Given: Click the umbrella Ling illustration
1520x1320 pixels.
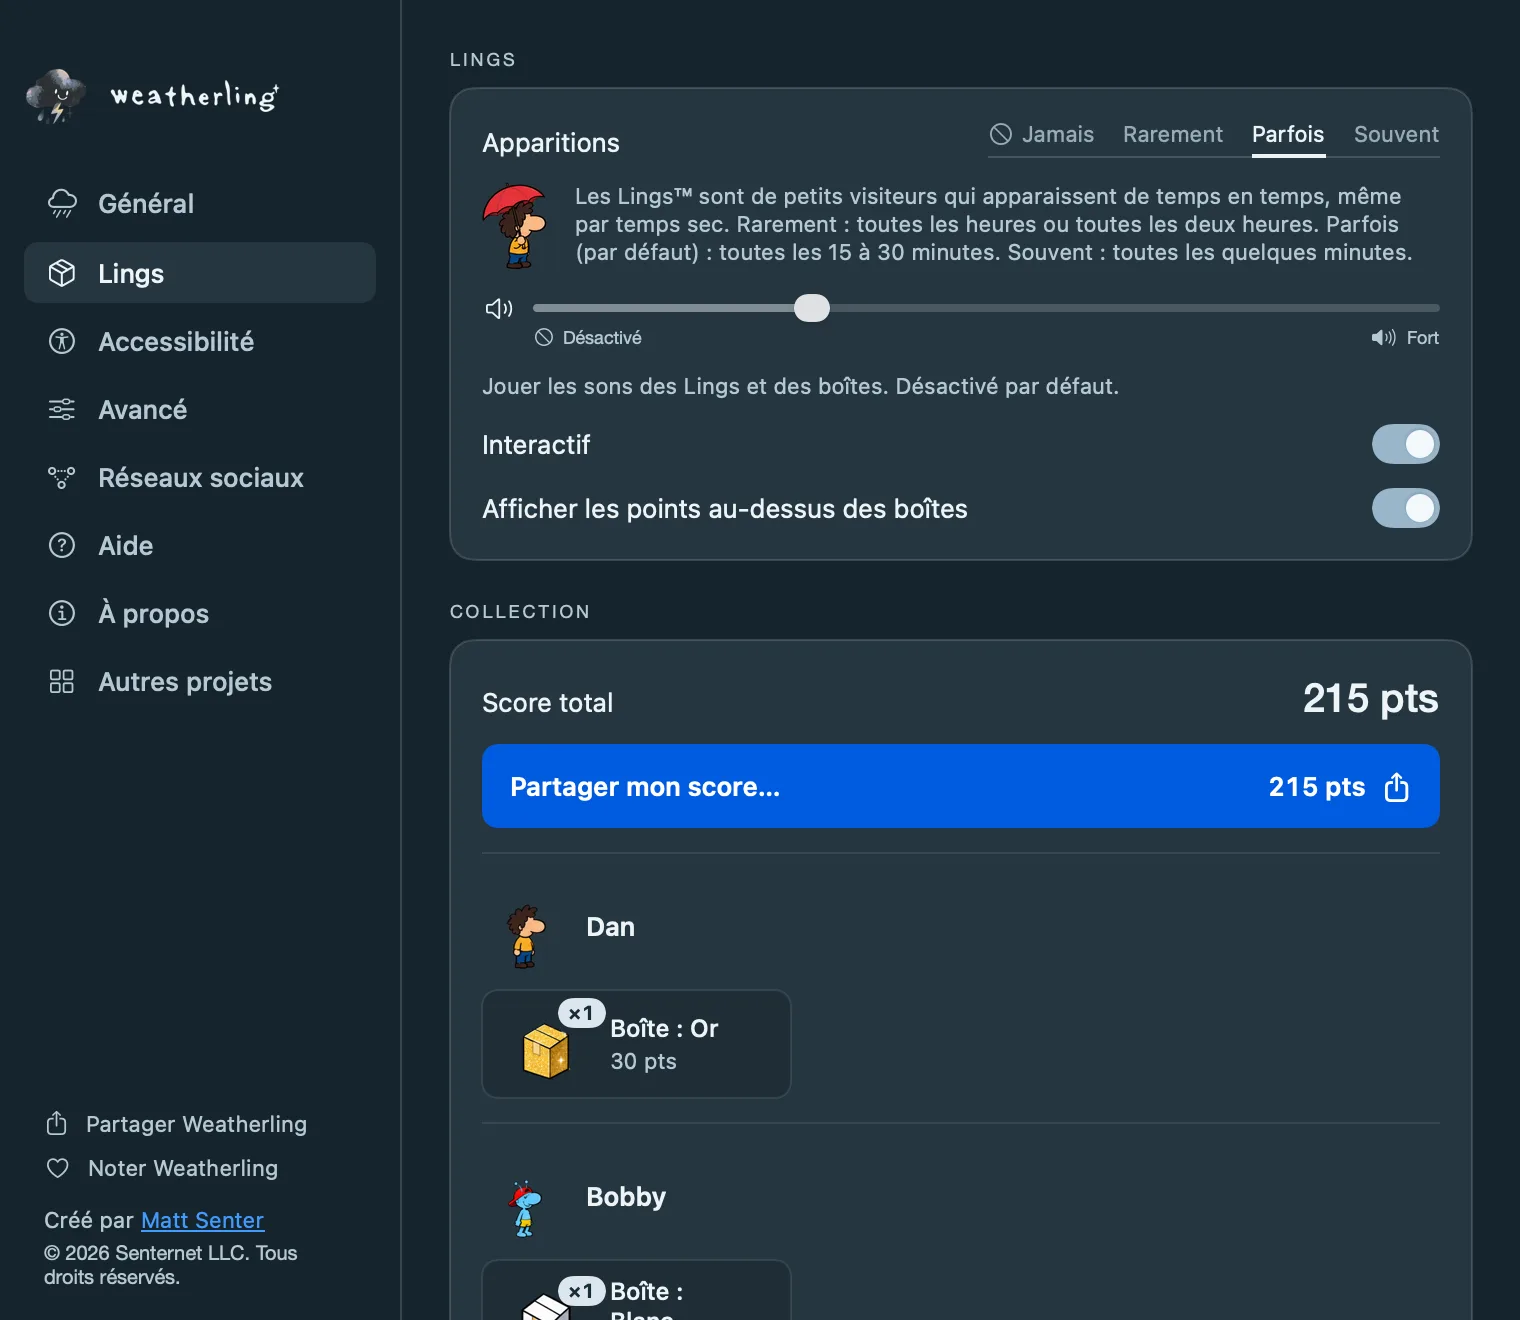Looking at the screenshot, I should tap(515, 227).
